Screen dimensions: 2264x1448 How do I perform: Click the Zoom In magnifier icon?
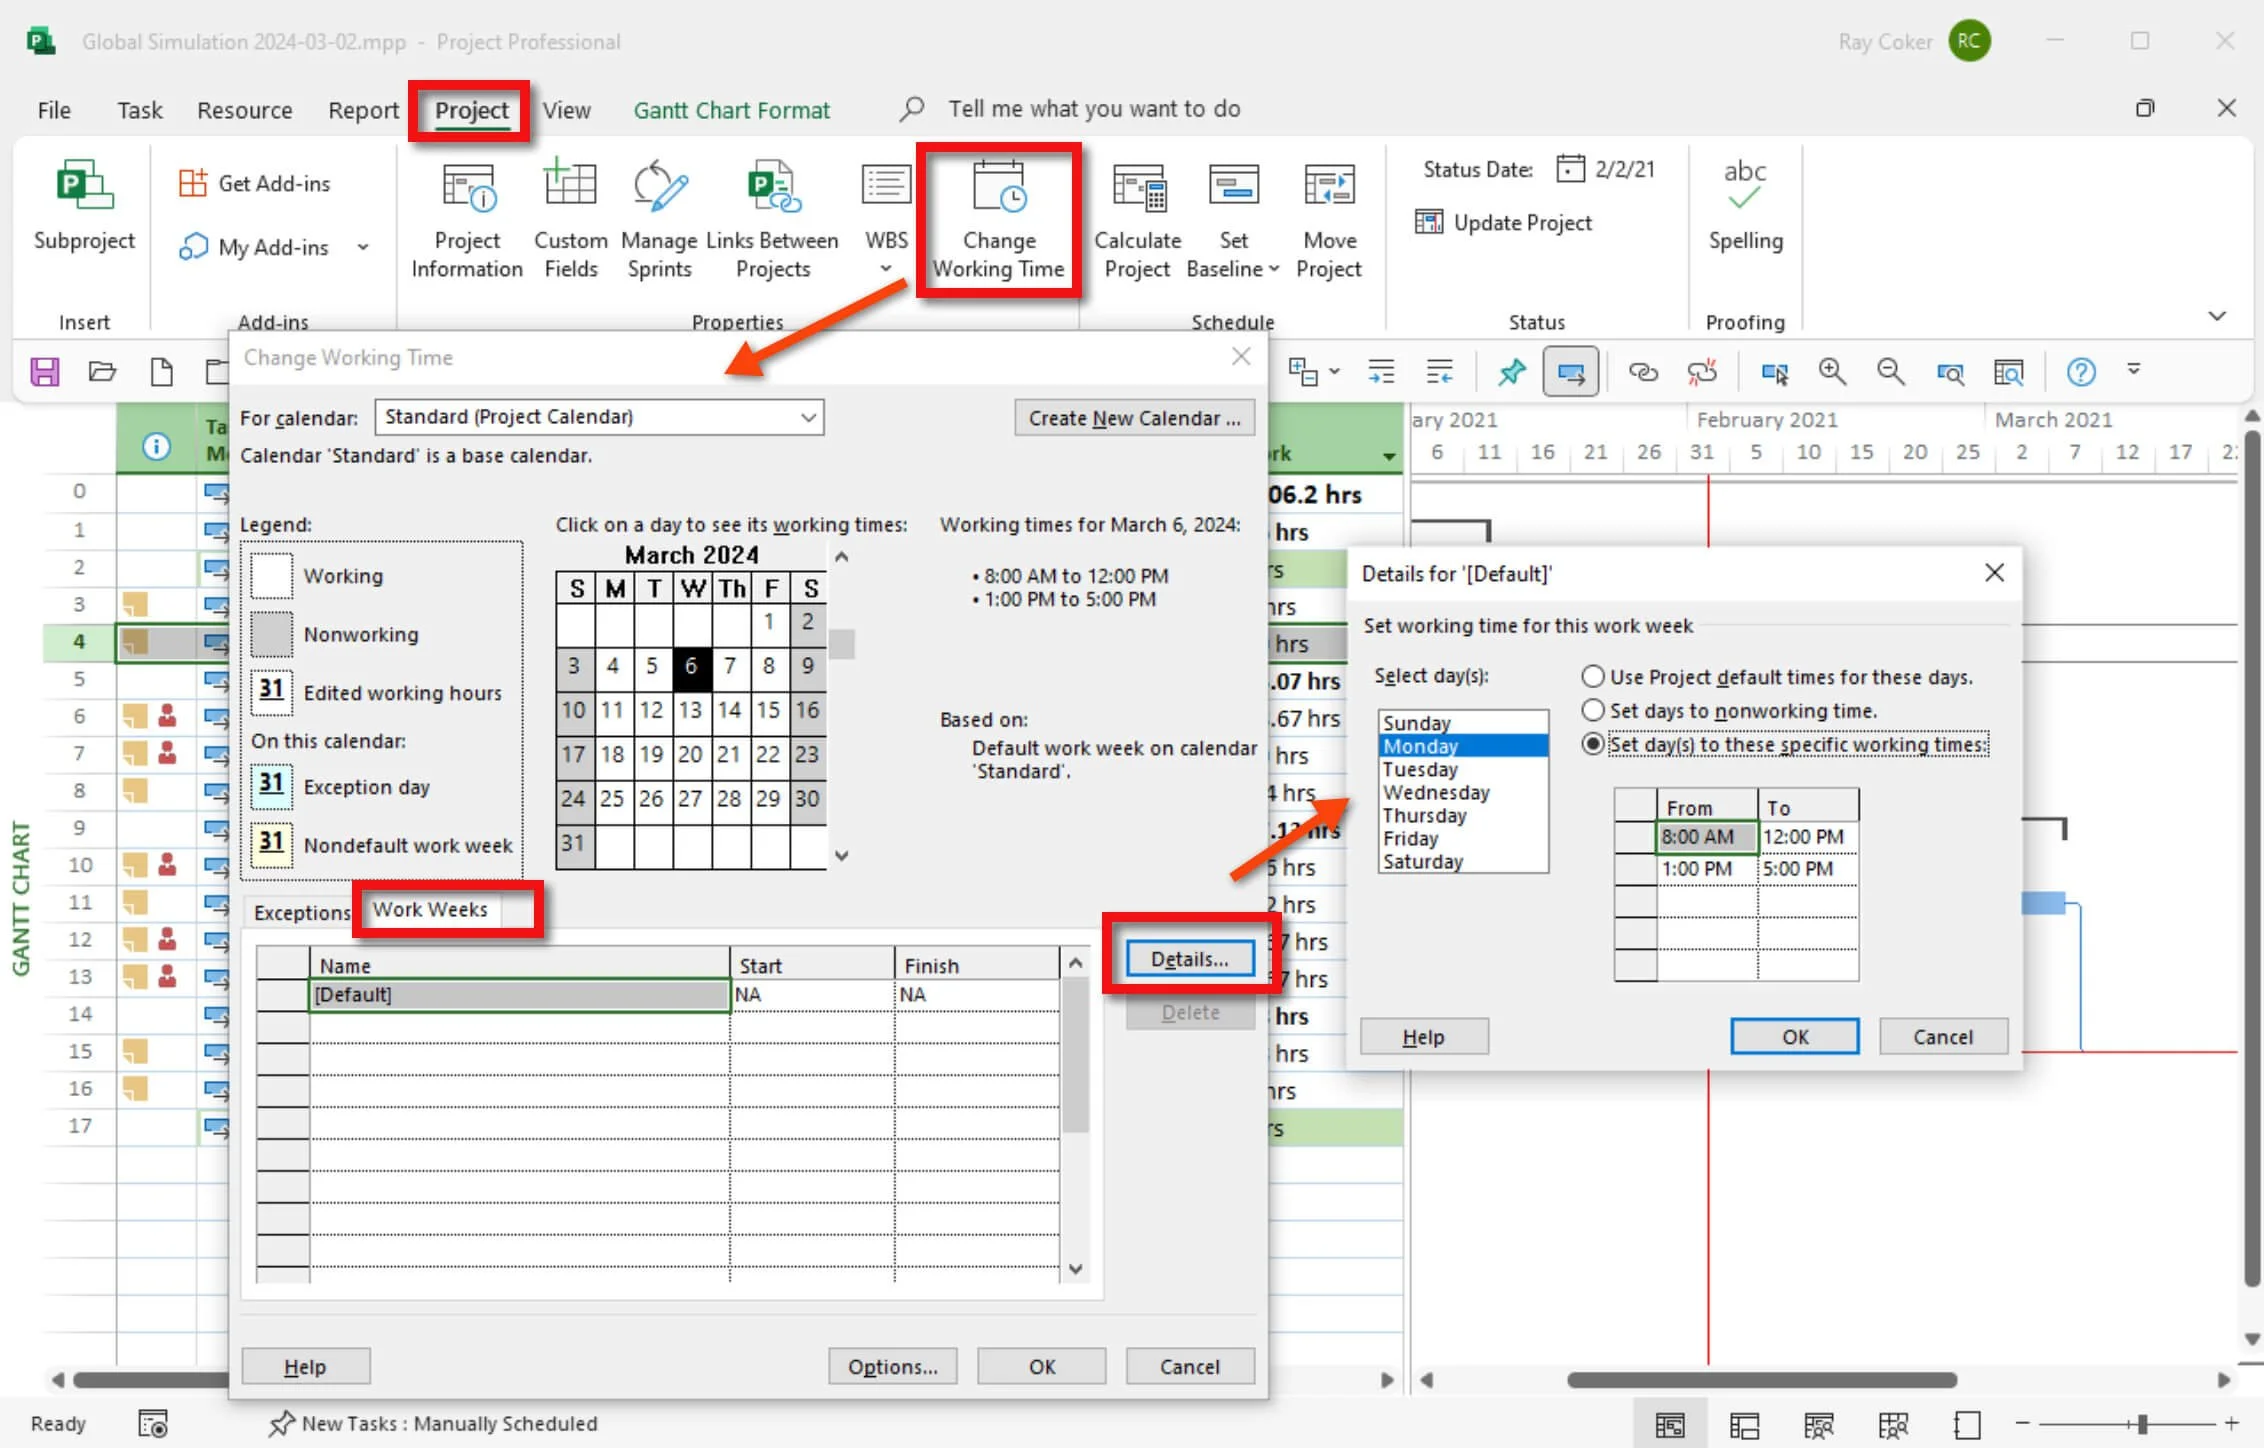[x=1832, y=372]
